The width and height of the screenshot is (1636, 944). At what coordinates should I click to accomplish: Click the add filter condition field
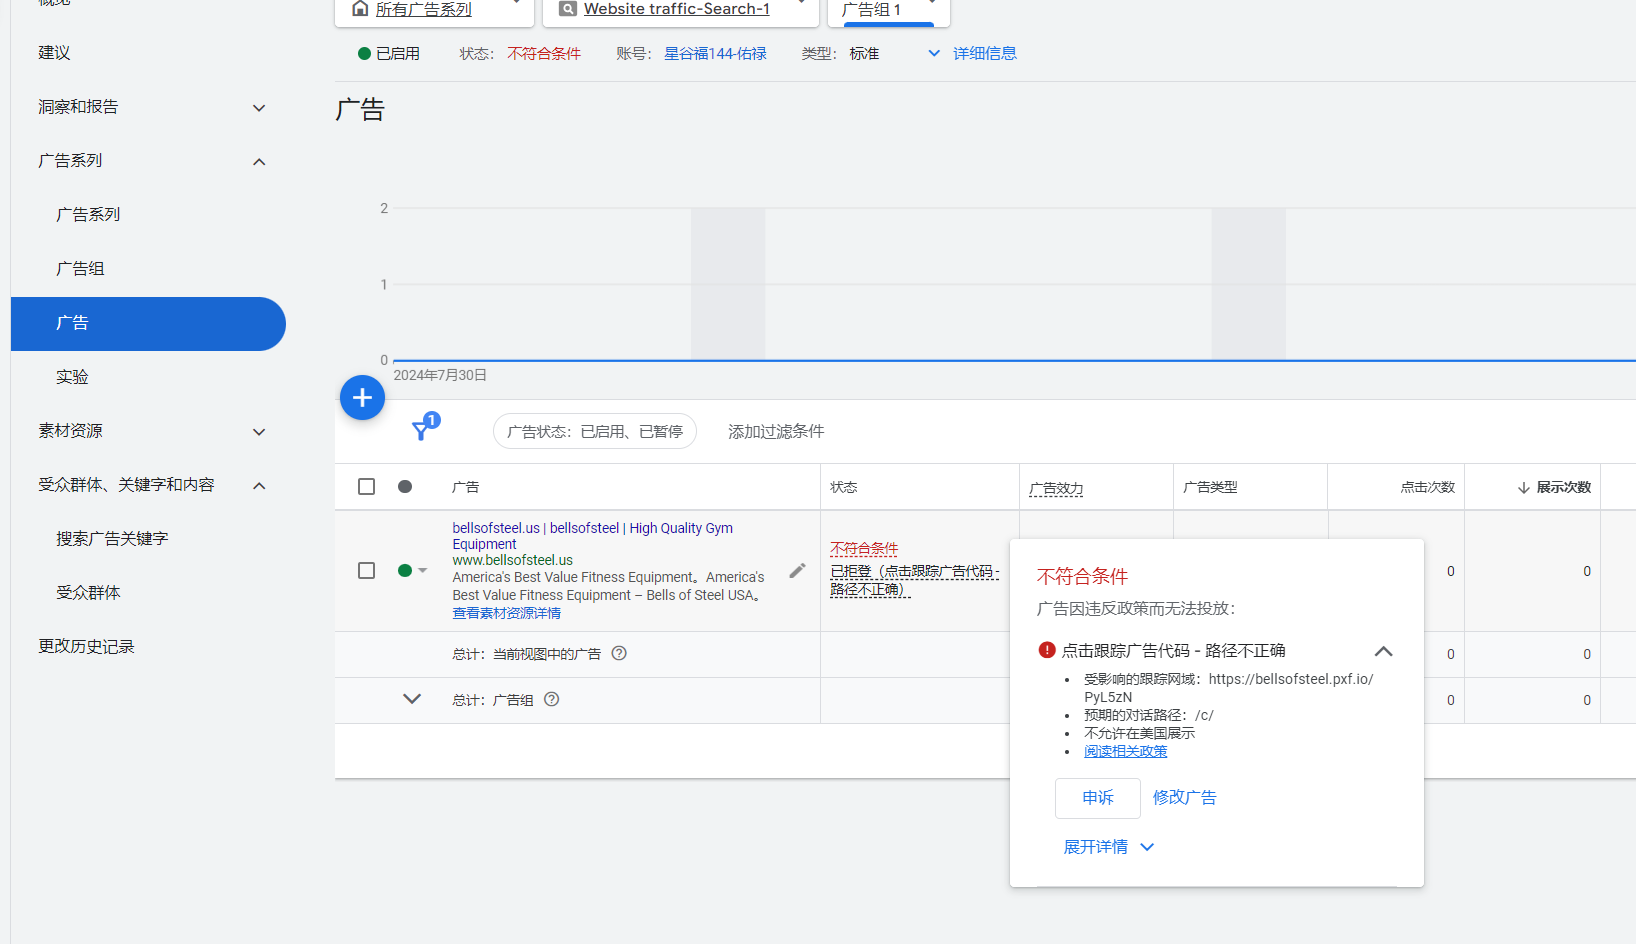(x=776, y=432)
